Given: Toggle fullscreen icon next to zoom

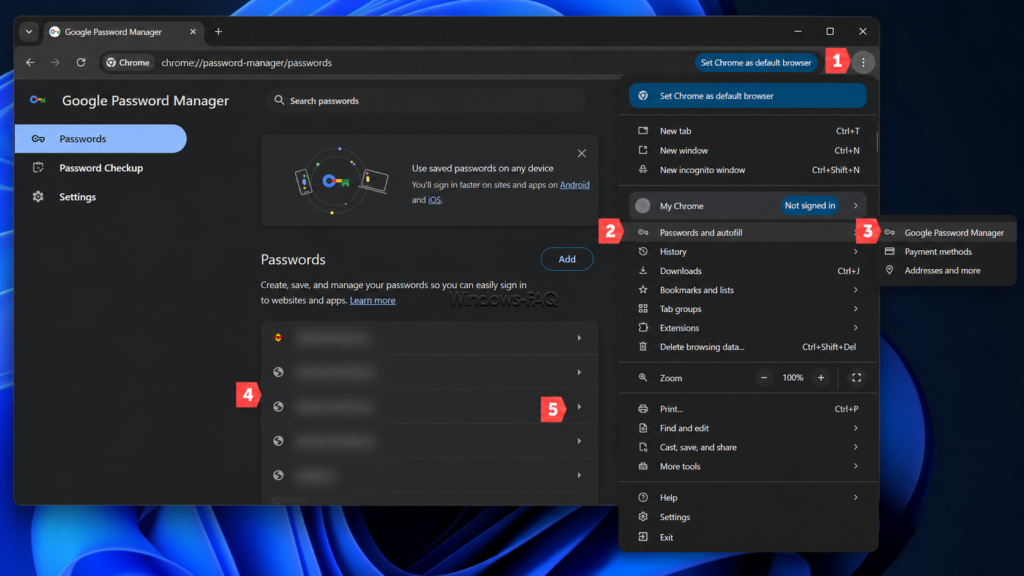Looking at the screenshot, I should click(x=856, y=377).
